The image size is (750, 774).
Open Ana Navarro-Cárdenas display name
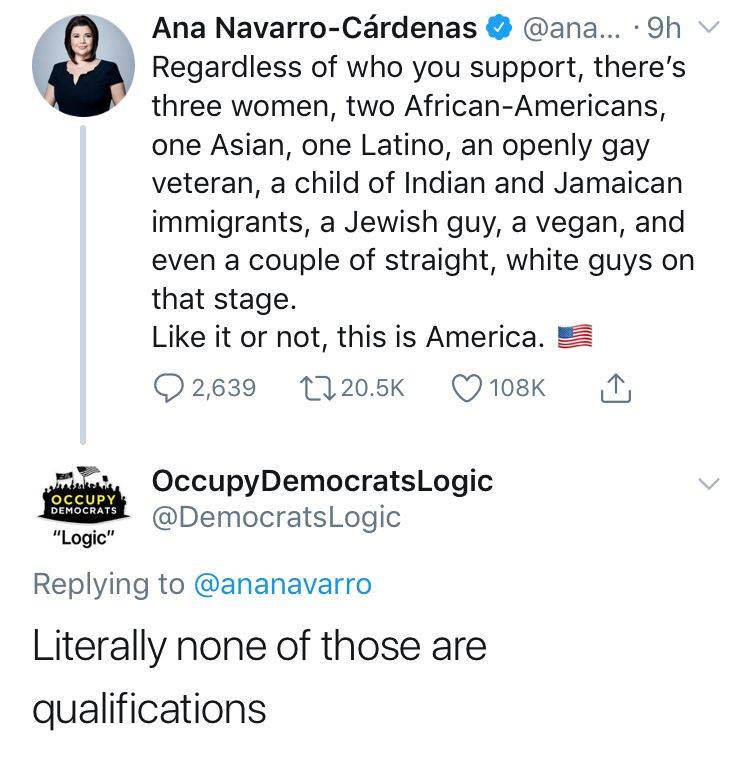[315, 28]
